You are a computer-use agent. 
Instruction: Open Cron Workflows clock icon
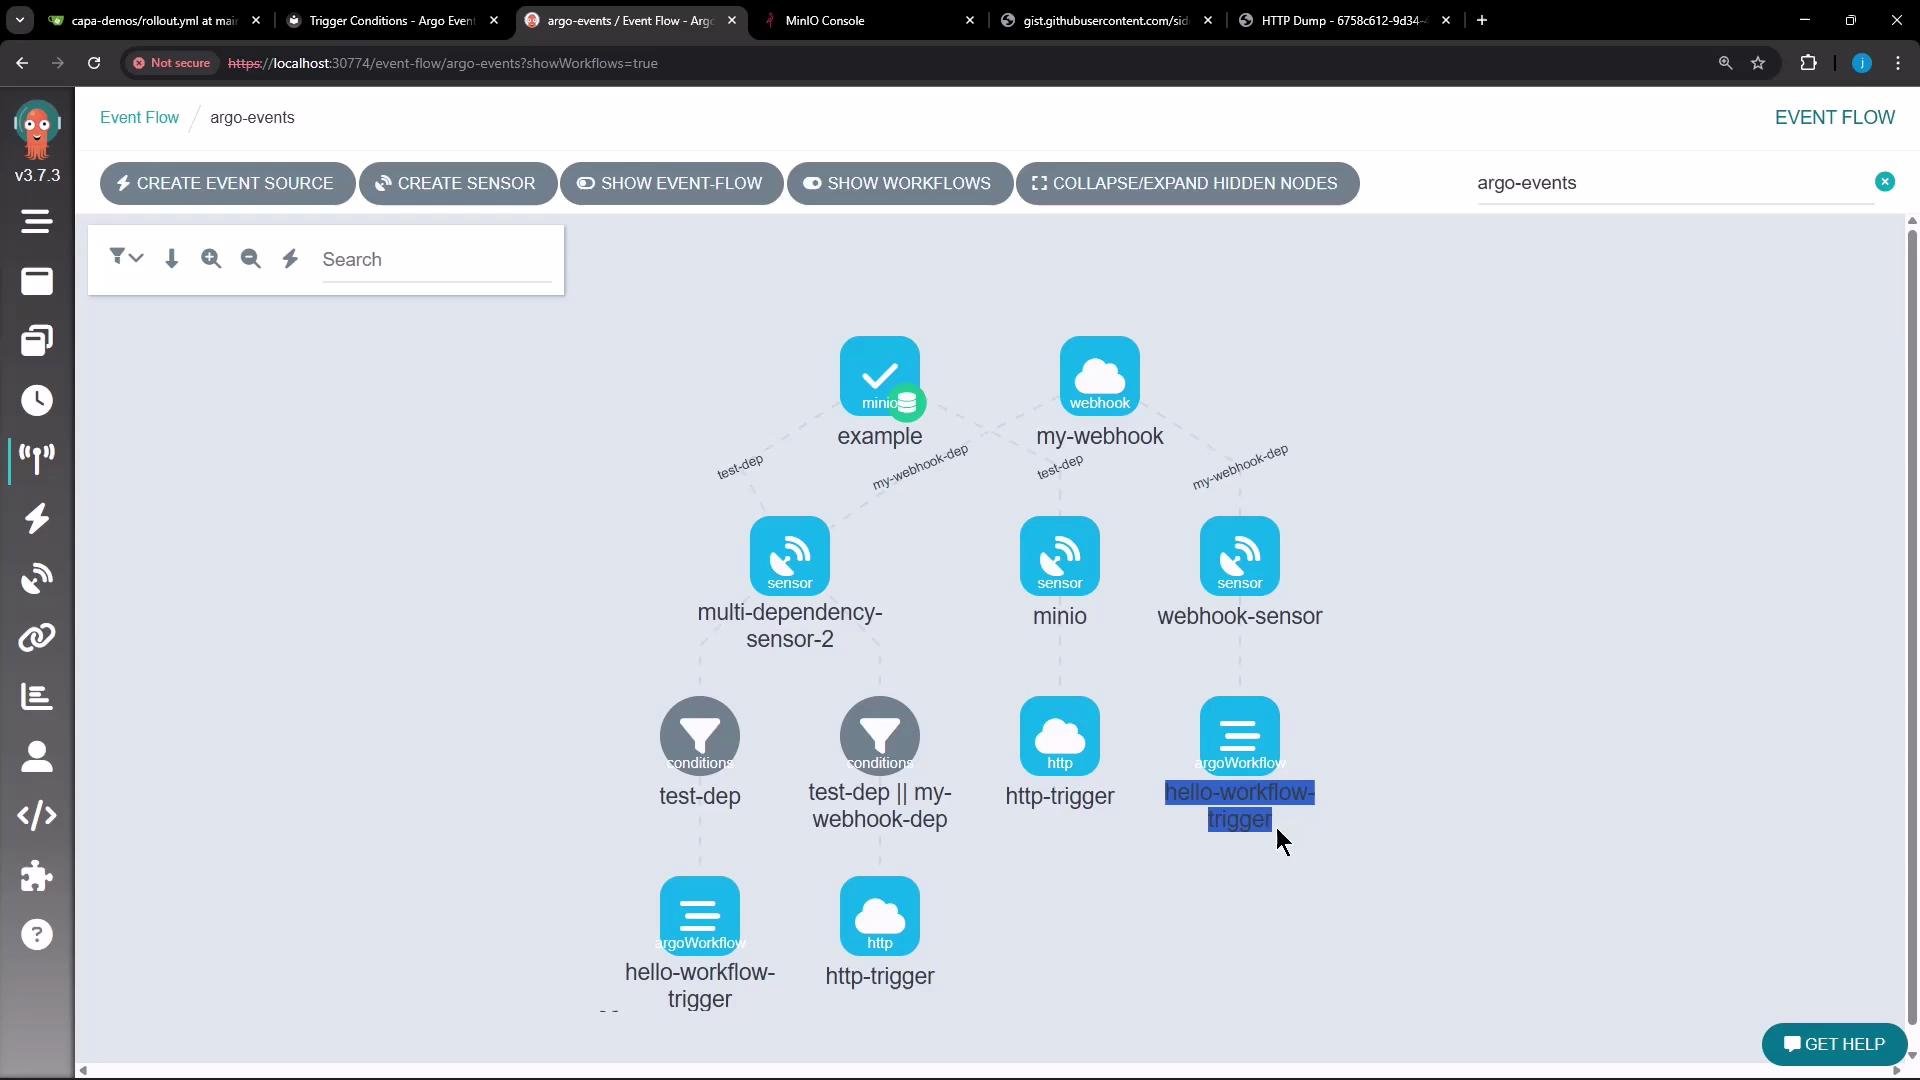[x=37, y=400]
